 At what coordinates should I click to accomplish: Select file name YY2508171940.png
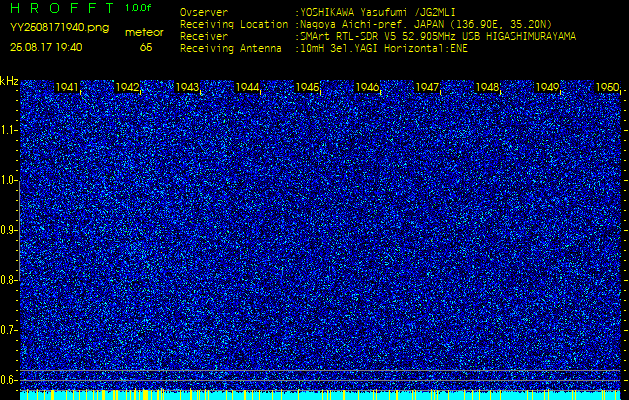pyautogui.click(x=59, y=28)
